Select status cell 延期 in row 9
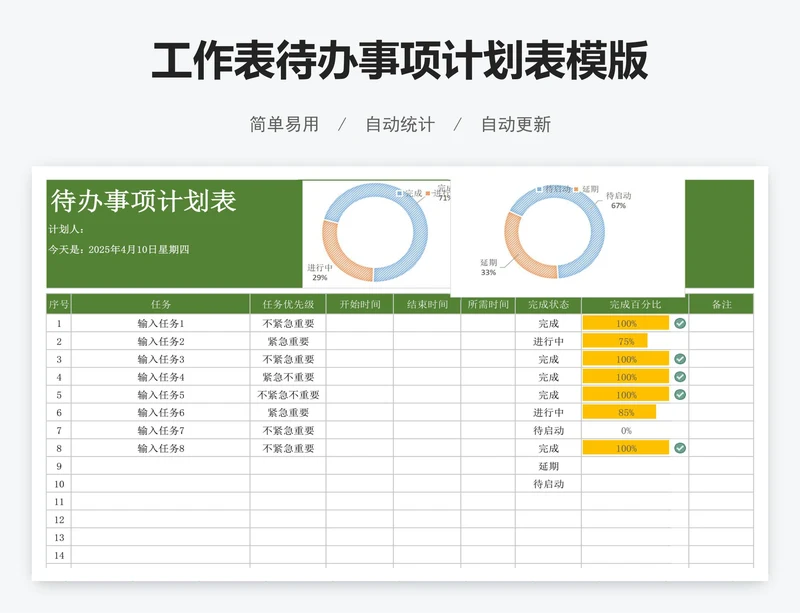The image size is (800, 613). (548, 466)
